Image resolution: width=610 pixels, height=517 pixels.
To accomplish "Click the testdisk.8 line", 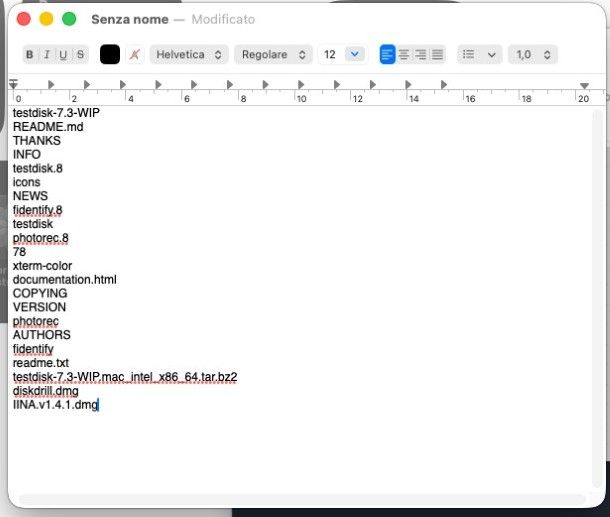I will pos(38,168).
